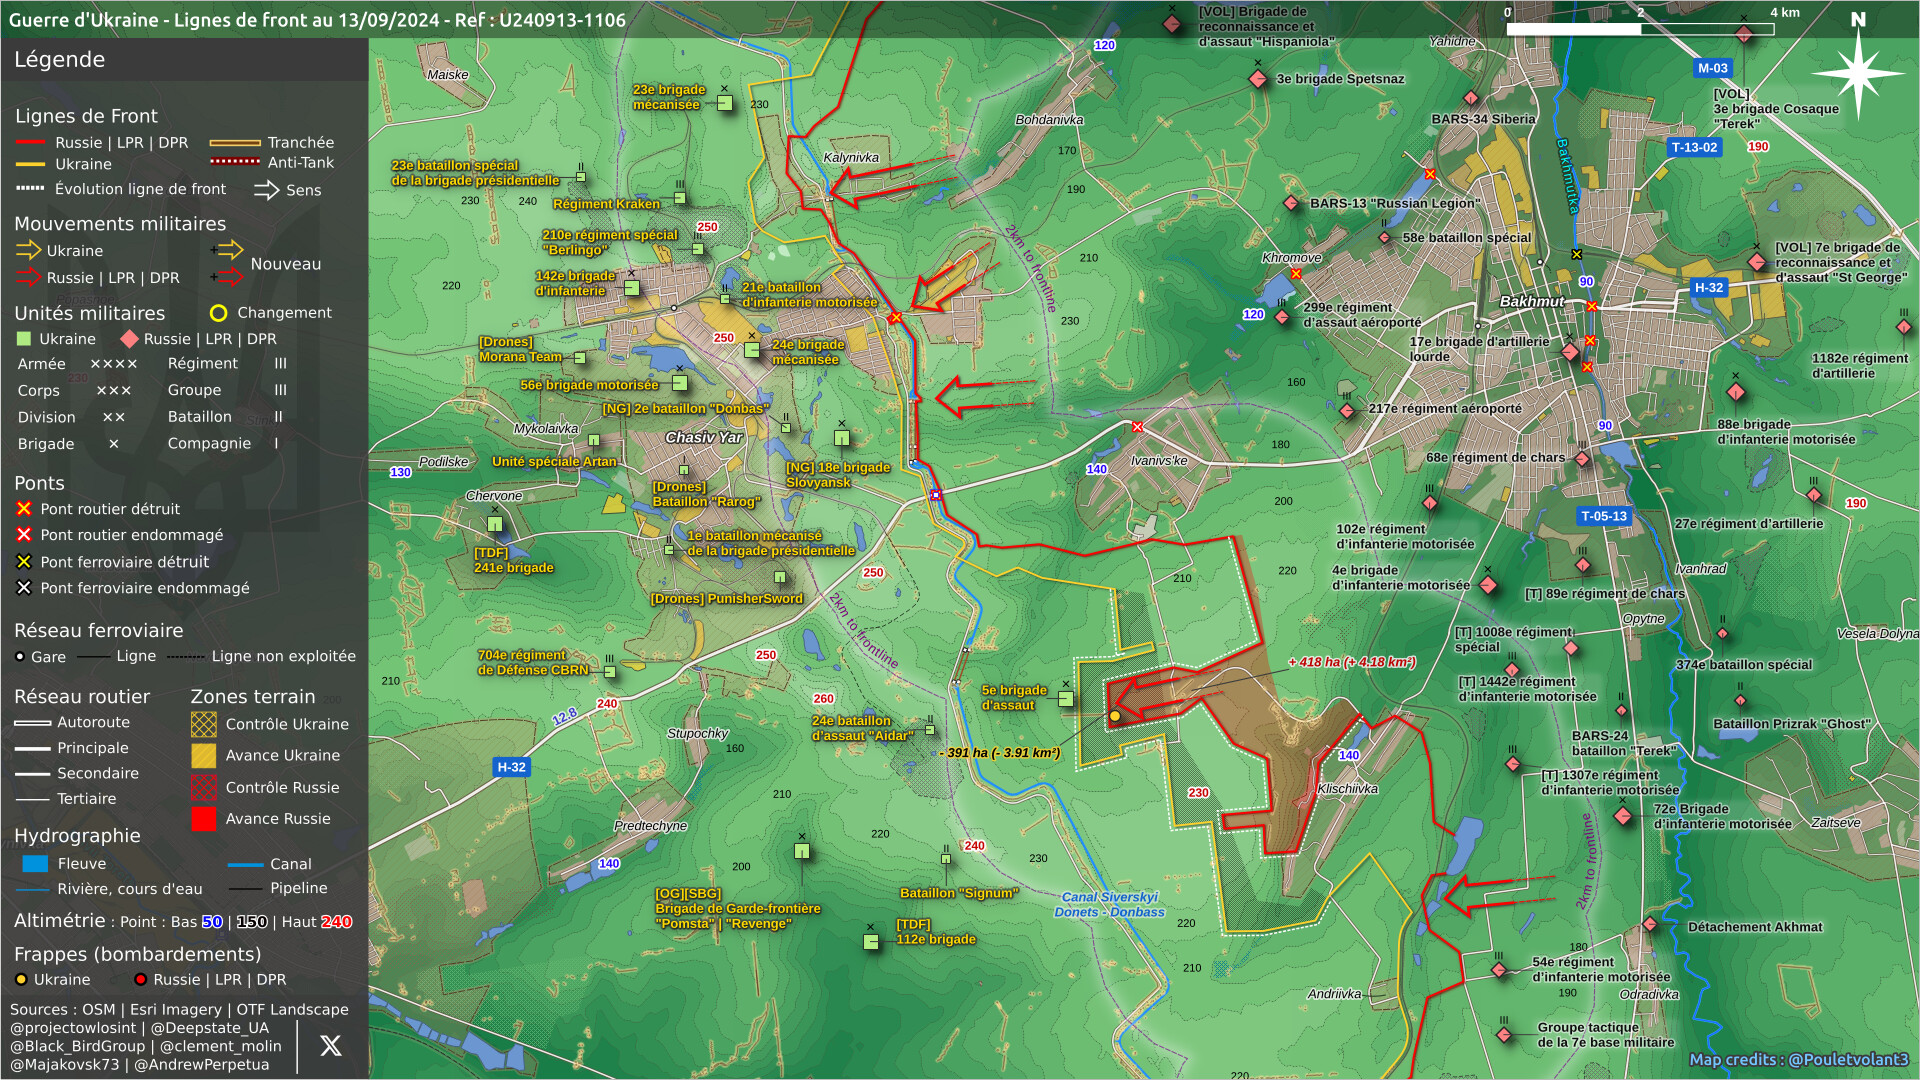The height and width of the screenshot is (1080, 1920).
Task: Click the 112e brigade green square marker
Action: tap(871, 941)
